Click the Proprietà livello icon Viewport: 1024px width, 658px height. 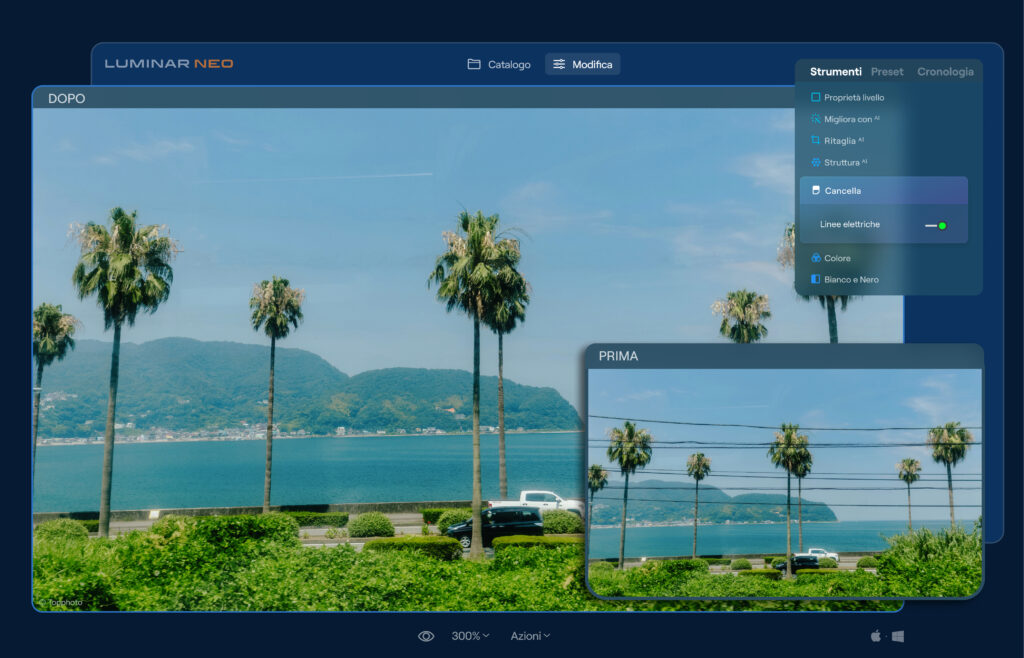coord(815,97)
